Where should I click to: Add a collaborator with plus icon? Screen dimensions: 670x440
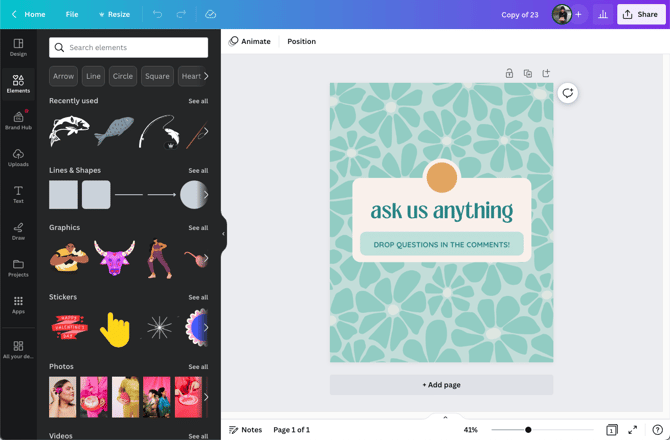click(x=578, y=15)
